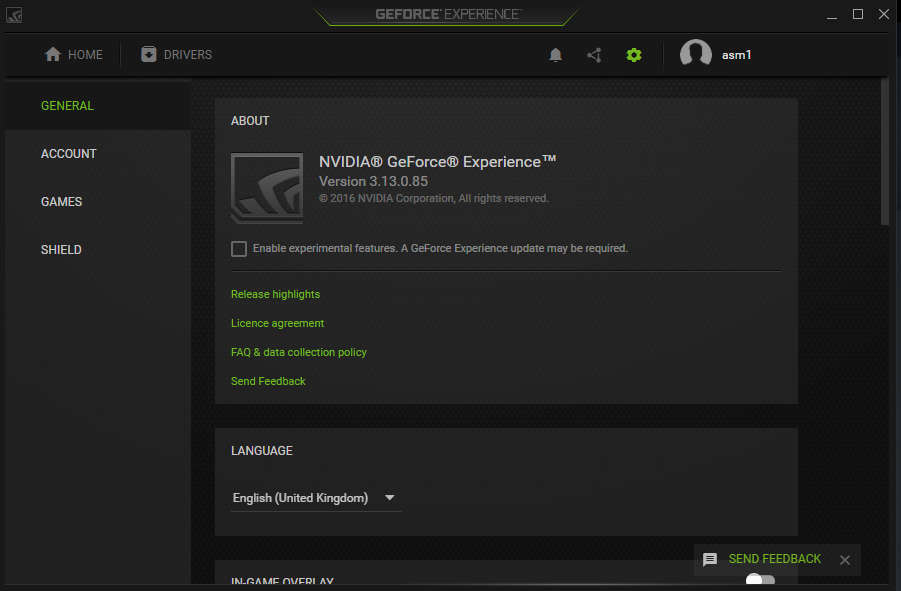Click the NVIDIA GeForce Experience product name
Image resolution: width=901 pixels, height=591 pixels.
(x=437, y=161)
